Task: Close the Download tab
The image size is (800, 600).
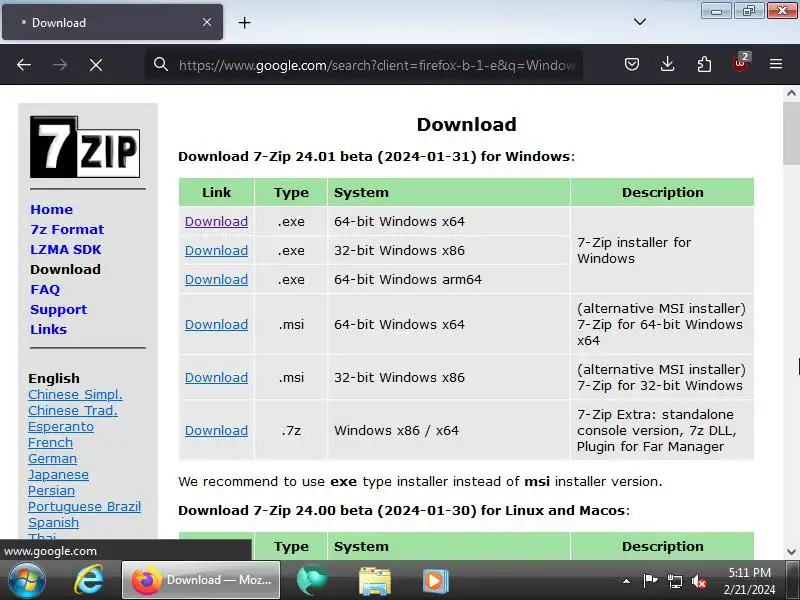Action: pyautogui.click(x=207, y=22)
